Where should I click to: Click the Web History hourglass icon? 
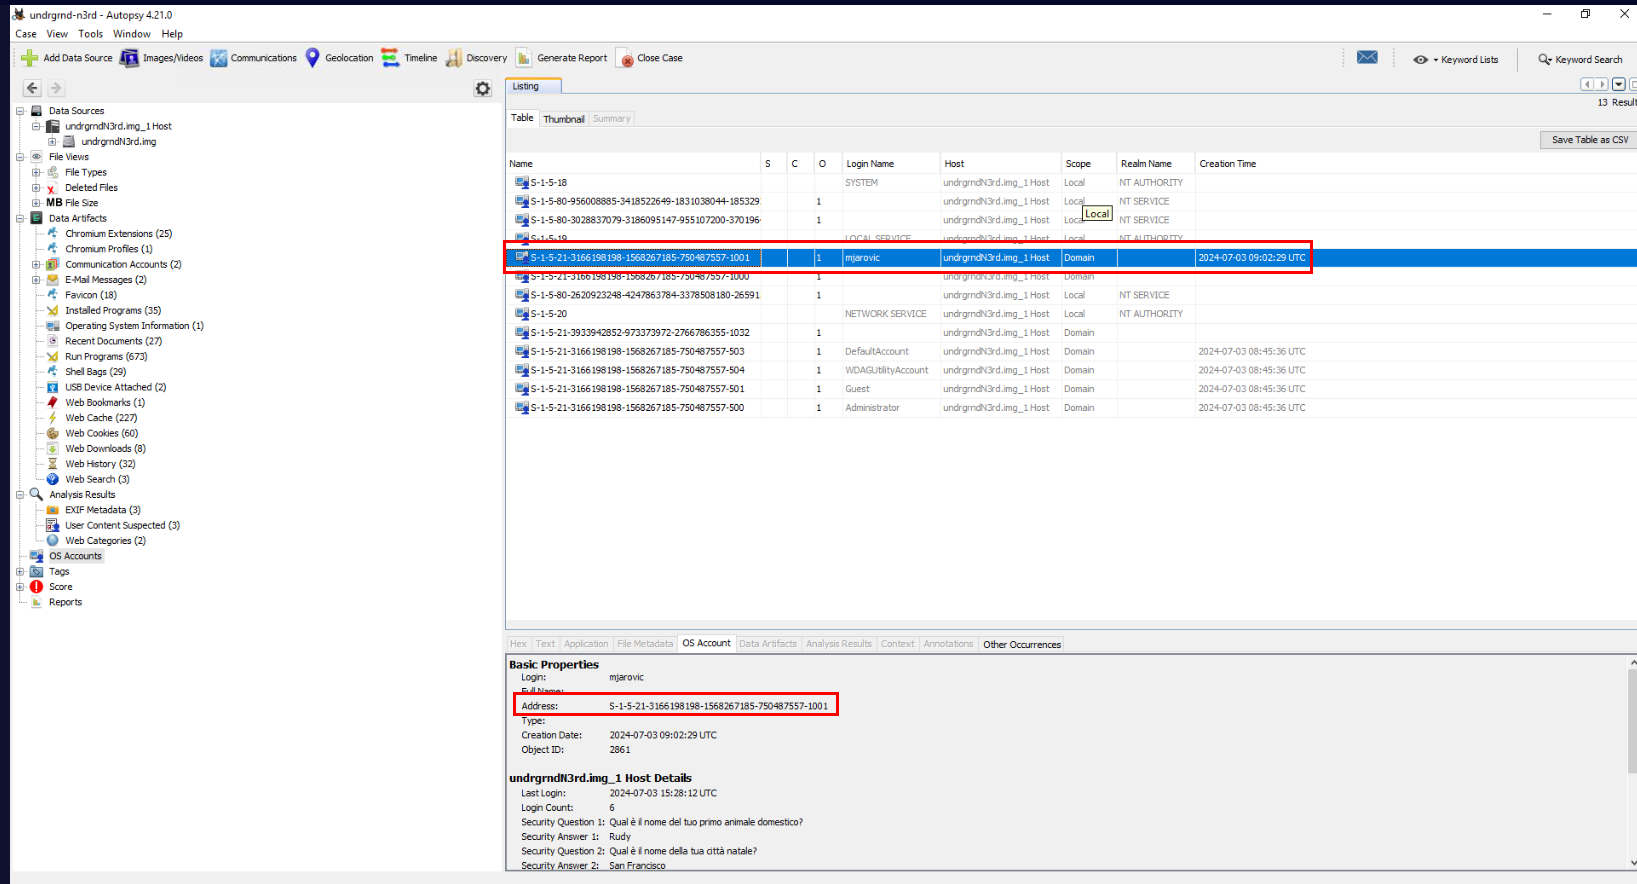click(53, 464)
